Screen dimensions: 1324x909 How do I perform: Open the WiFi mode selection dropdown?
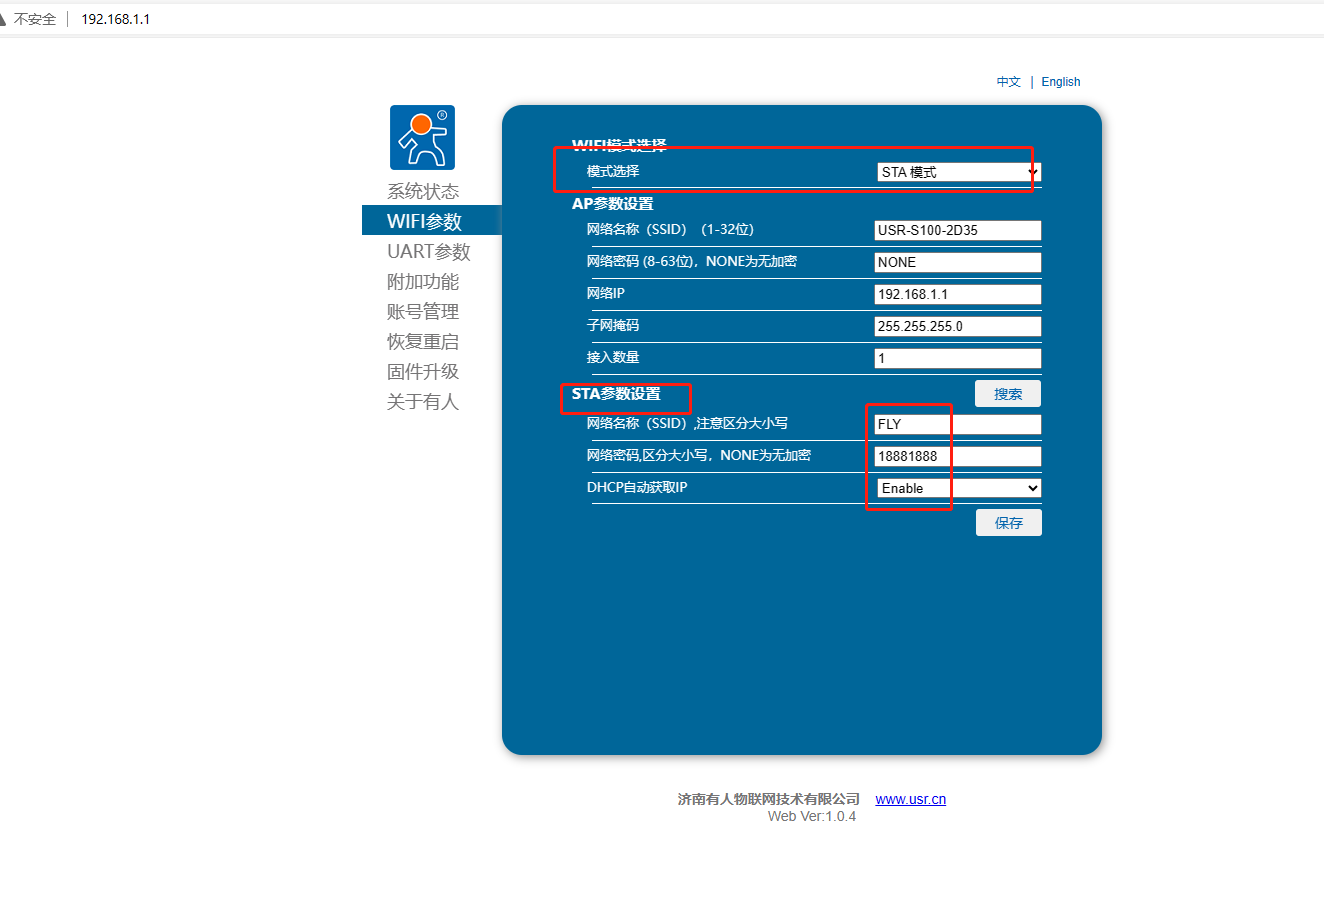tap(958, 172)
